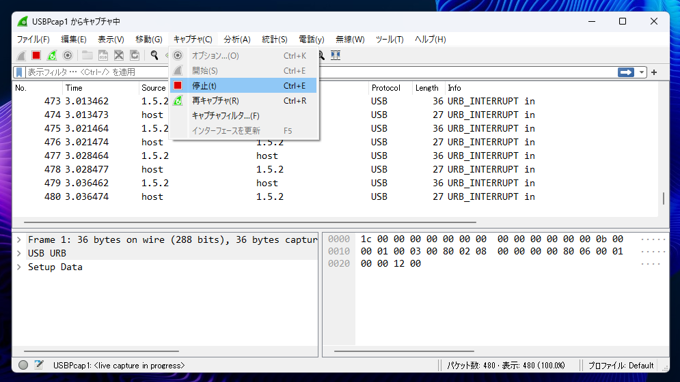Expand the Setup Data tree item

(x=19, y=267)
